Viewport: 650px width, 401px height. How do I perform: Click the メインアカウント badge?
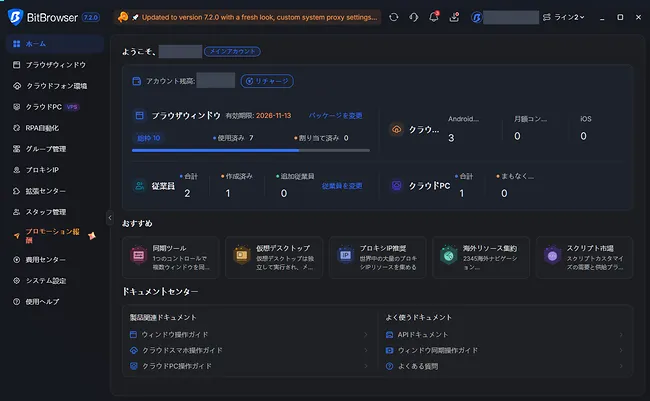point(232,51)
